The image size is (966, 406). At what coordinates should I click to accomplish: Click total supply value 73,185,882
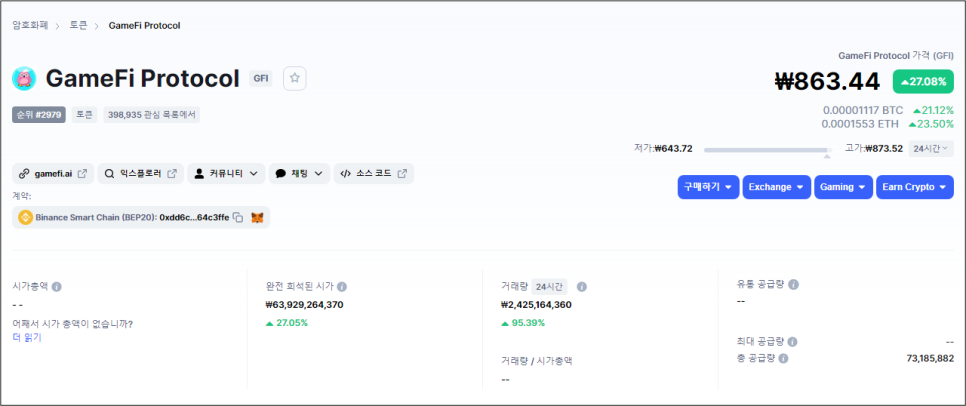(930, 358)
